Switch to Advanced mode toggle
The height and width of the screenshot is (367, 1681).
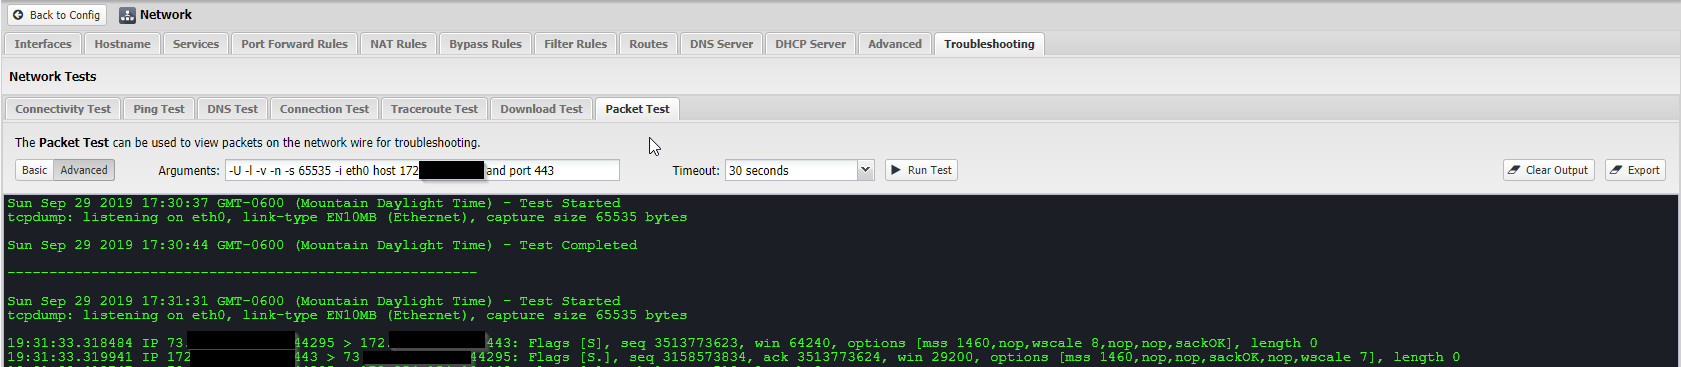(x=84, y=170)
